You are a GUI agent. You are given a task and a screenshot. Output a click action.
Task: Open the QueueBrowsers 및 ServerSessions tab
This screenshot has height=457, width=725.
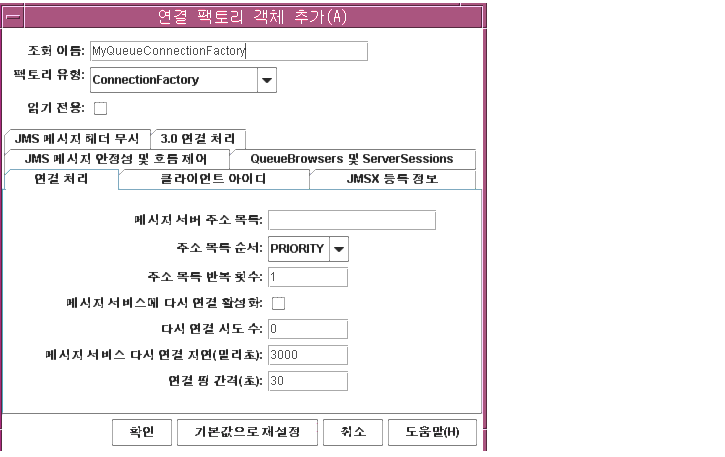(352, 159)
